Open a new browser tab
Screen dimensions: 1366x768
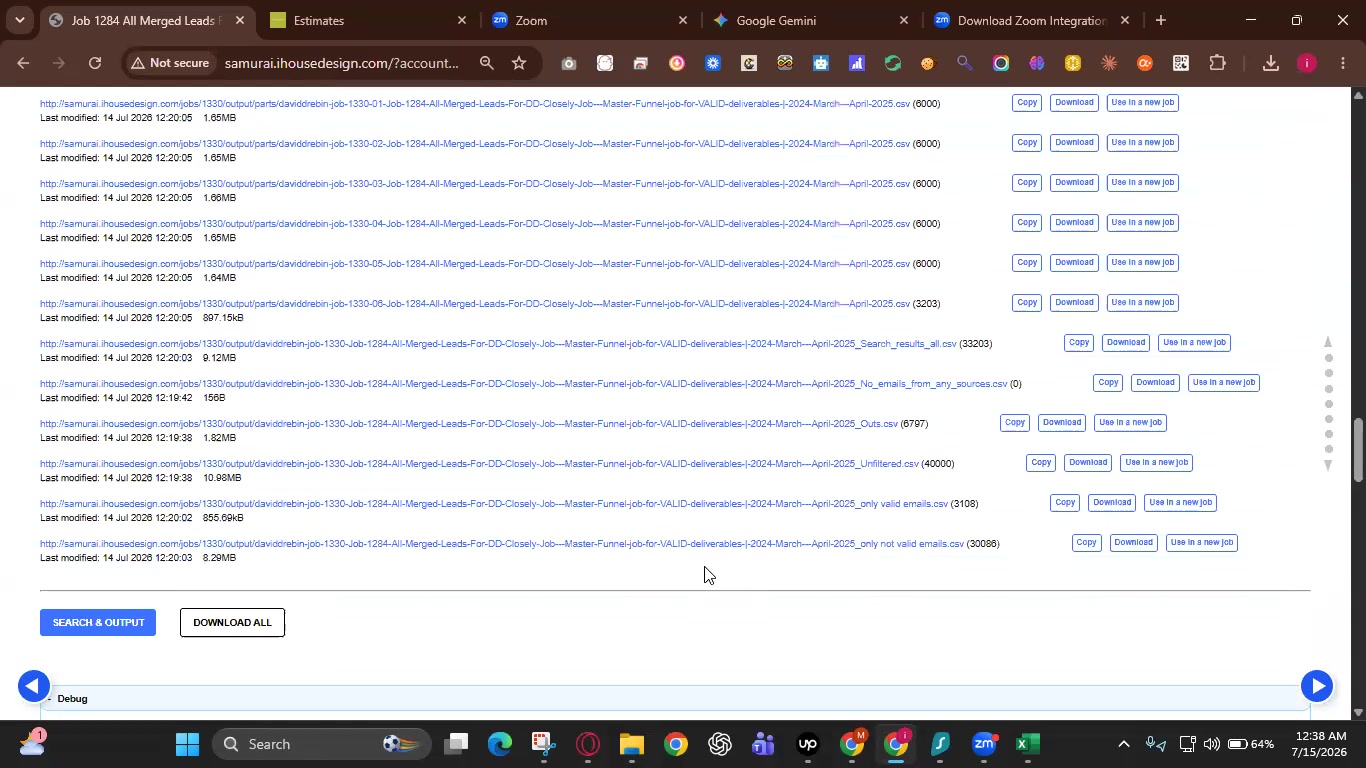[x=1161, y=20]
